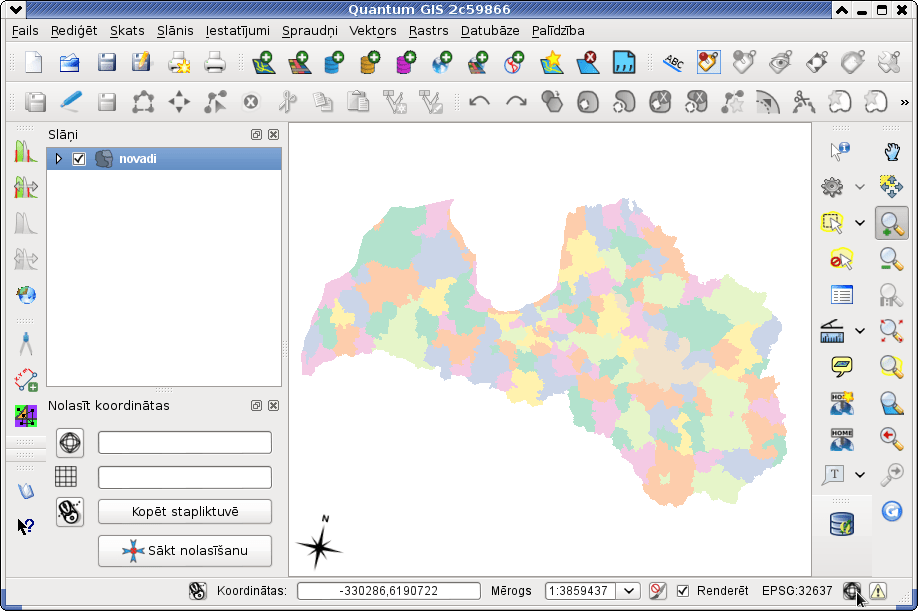
Task: Close the Slāņi panel
Action: [x=273, y=135]
